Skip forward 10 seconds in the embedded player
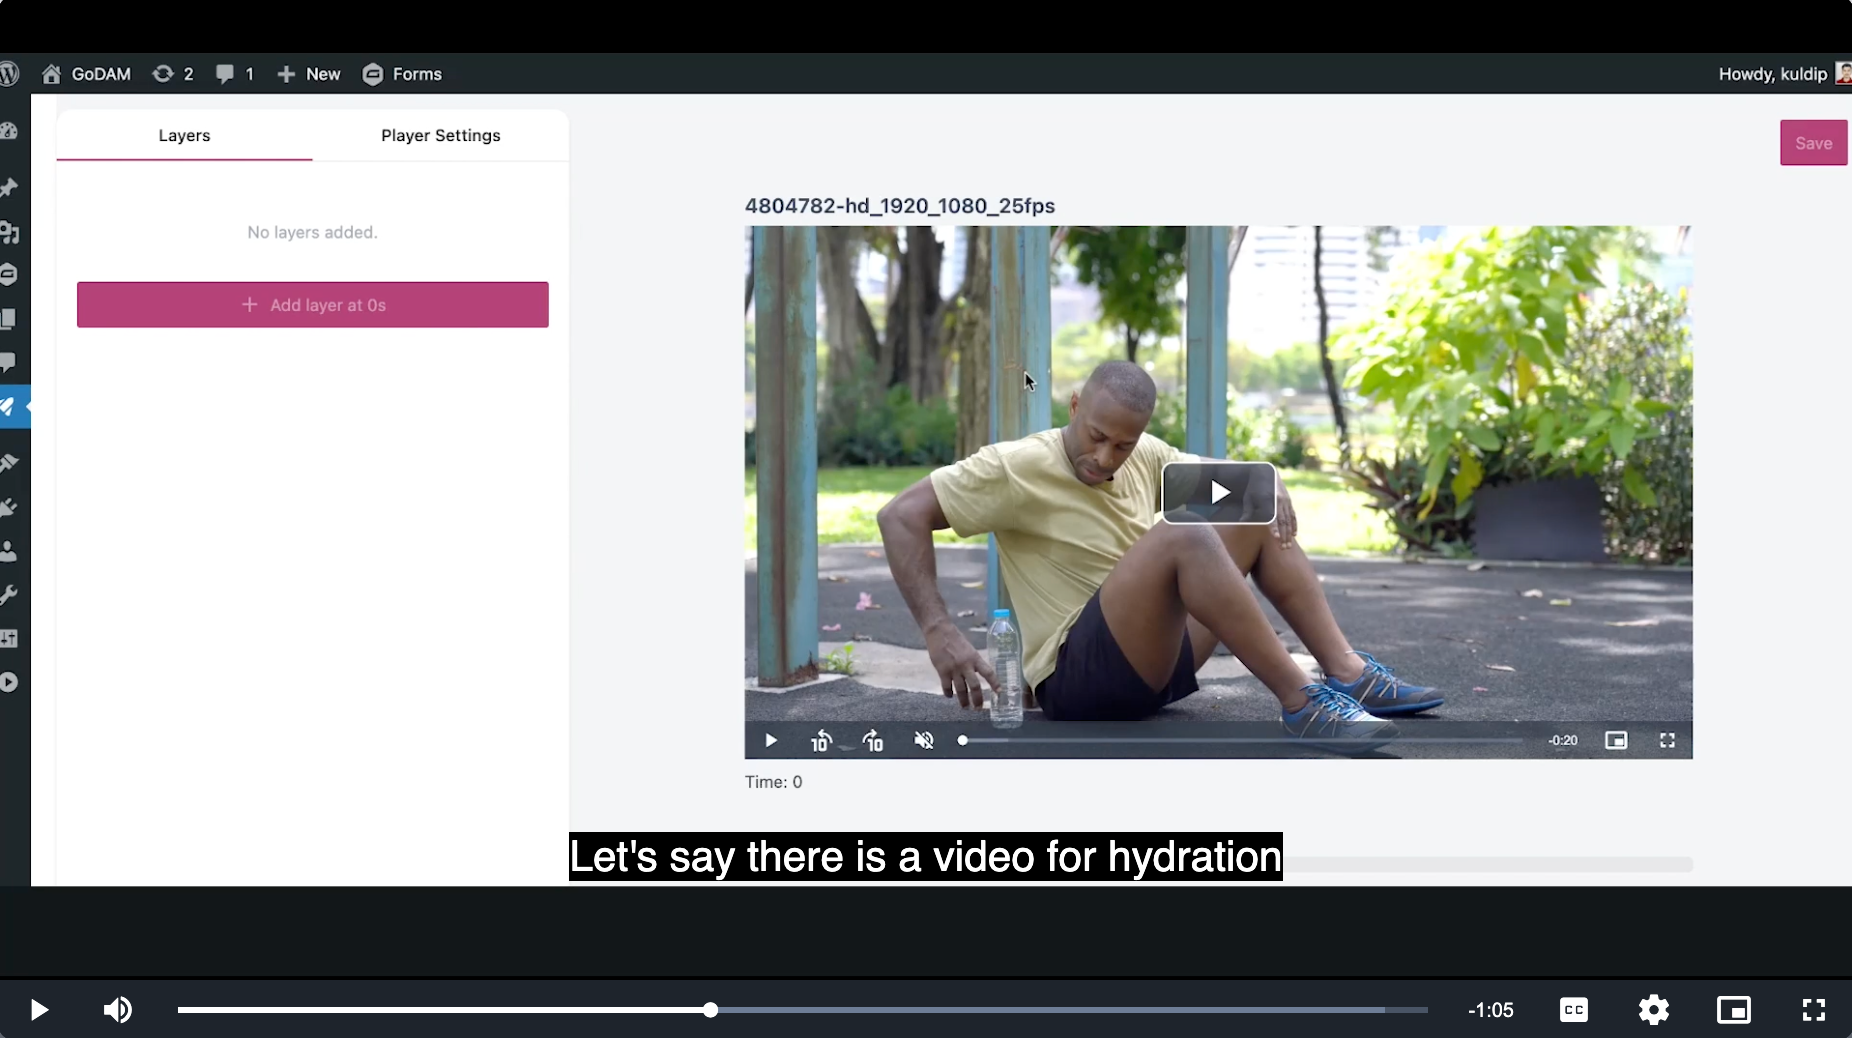This screenshot has height=1038, width=1852. click(x=873, y=741)
